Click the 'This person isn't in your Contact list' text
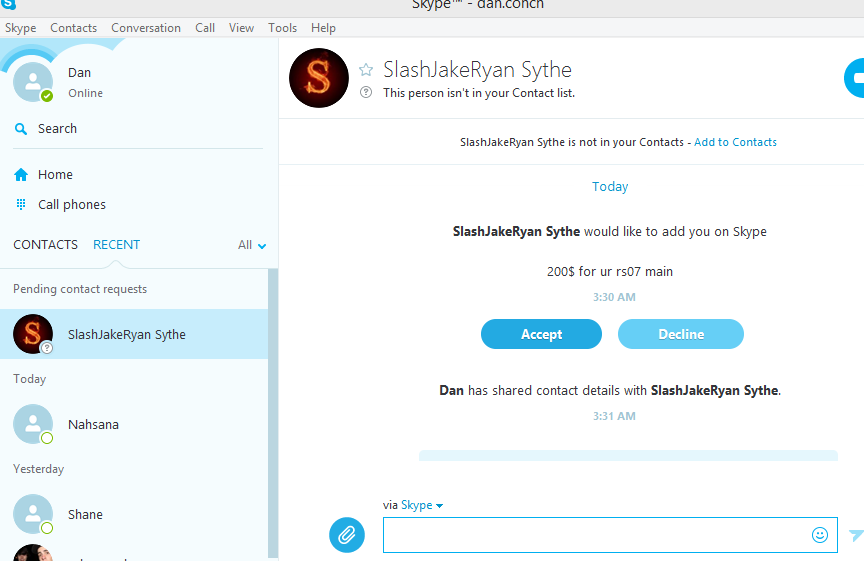864x561 pixels. click(x=479, y=93)
